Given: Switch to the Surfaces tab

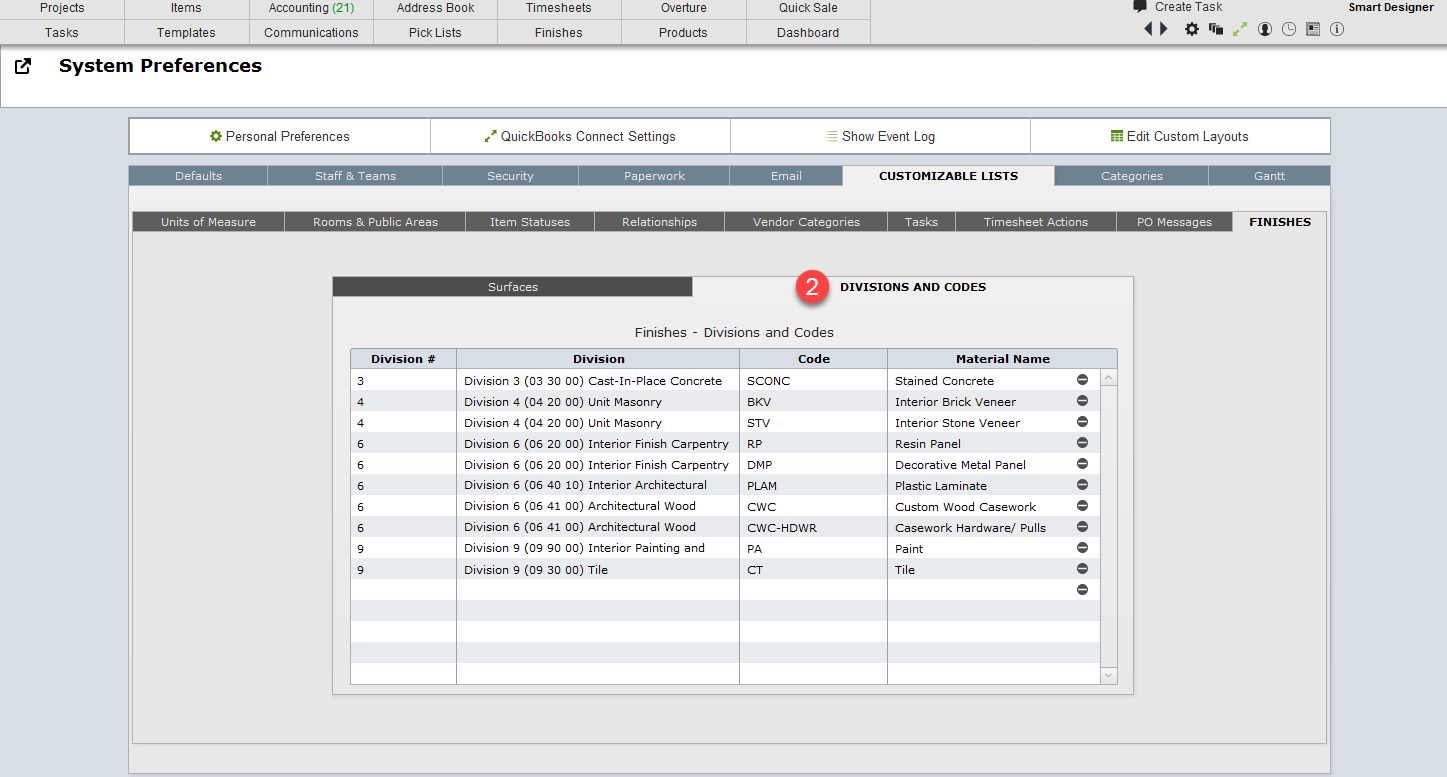Looking at the screenshot, I should click(x=512, y=287).
